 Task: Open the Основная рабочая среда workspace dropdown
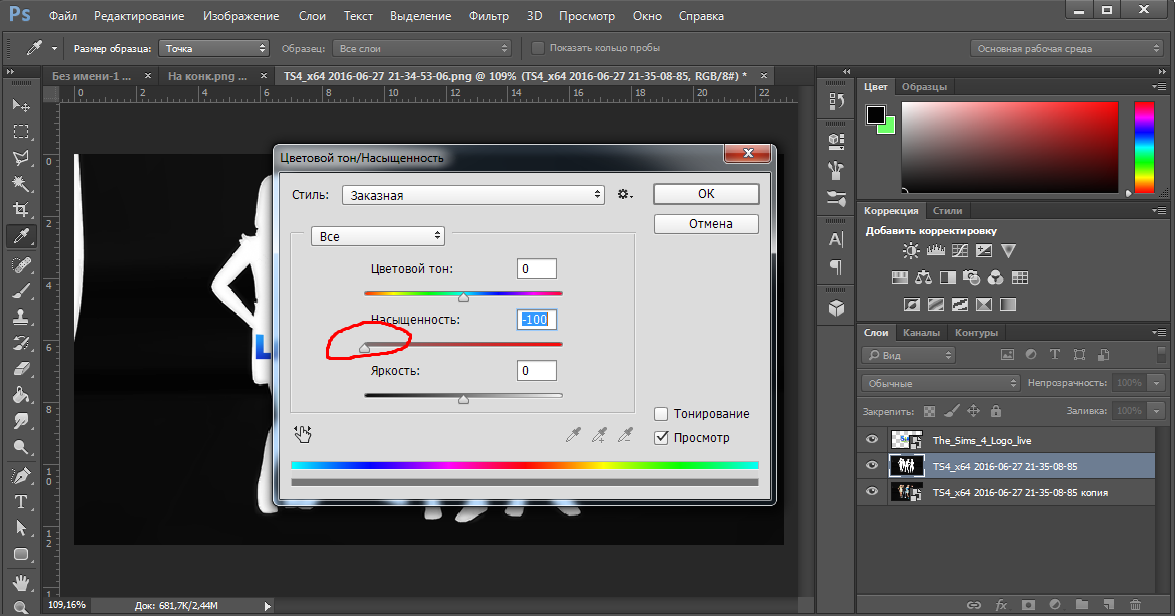tap(1066, 48)
